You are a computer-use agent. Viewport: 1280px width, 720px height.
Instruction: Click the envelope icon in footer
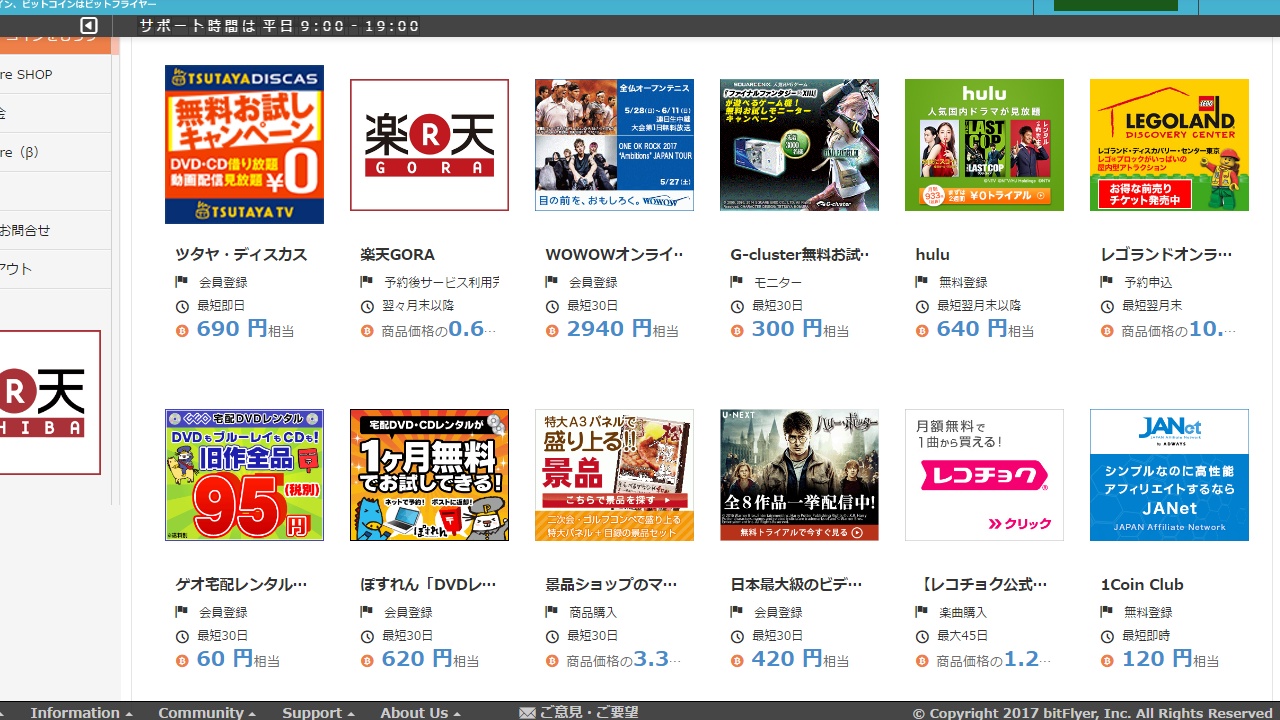pos(527,713)
